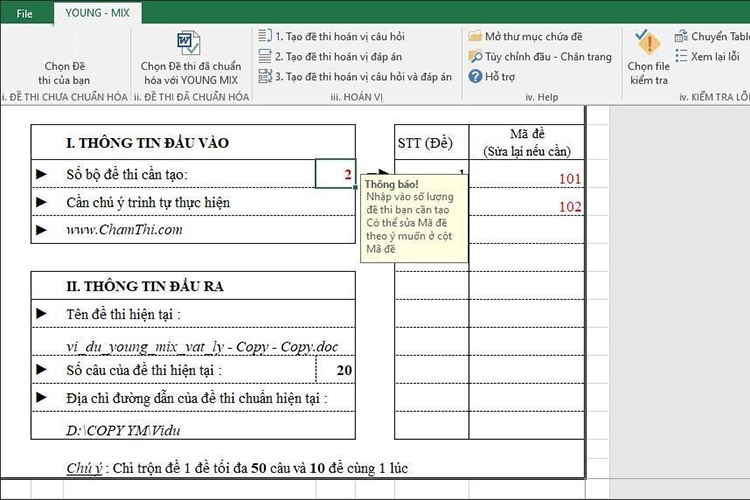Click 'Số câu của đề thi hiện tại :' label
Screen dimensions: 750x500
(x=144, y=370)
